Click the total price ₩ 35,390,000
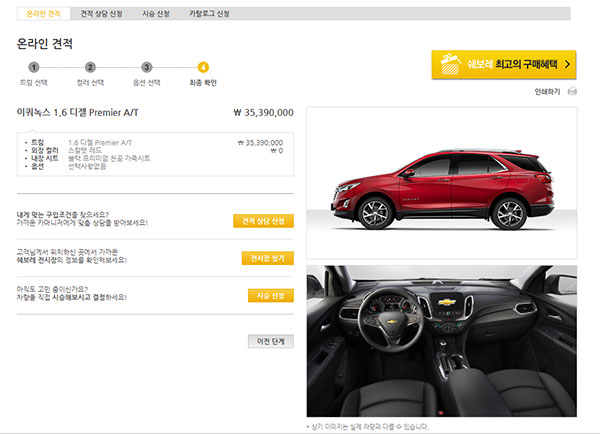This screenshot has width=600, height=434. point(263,113)
